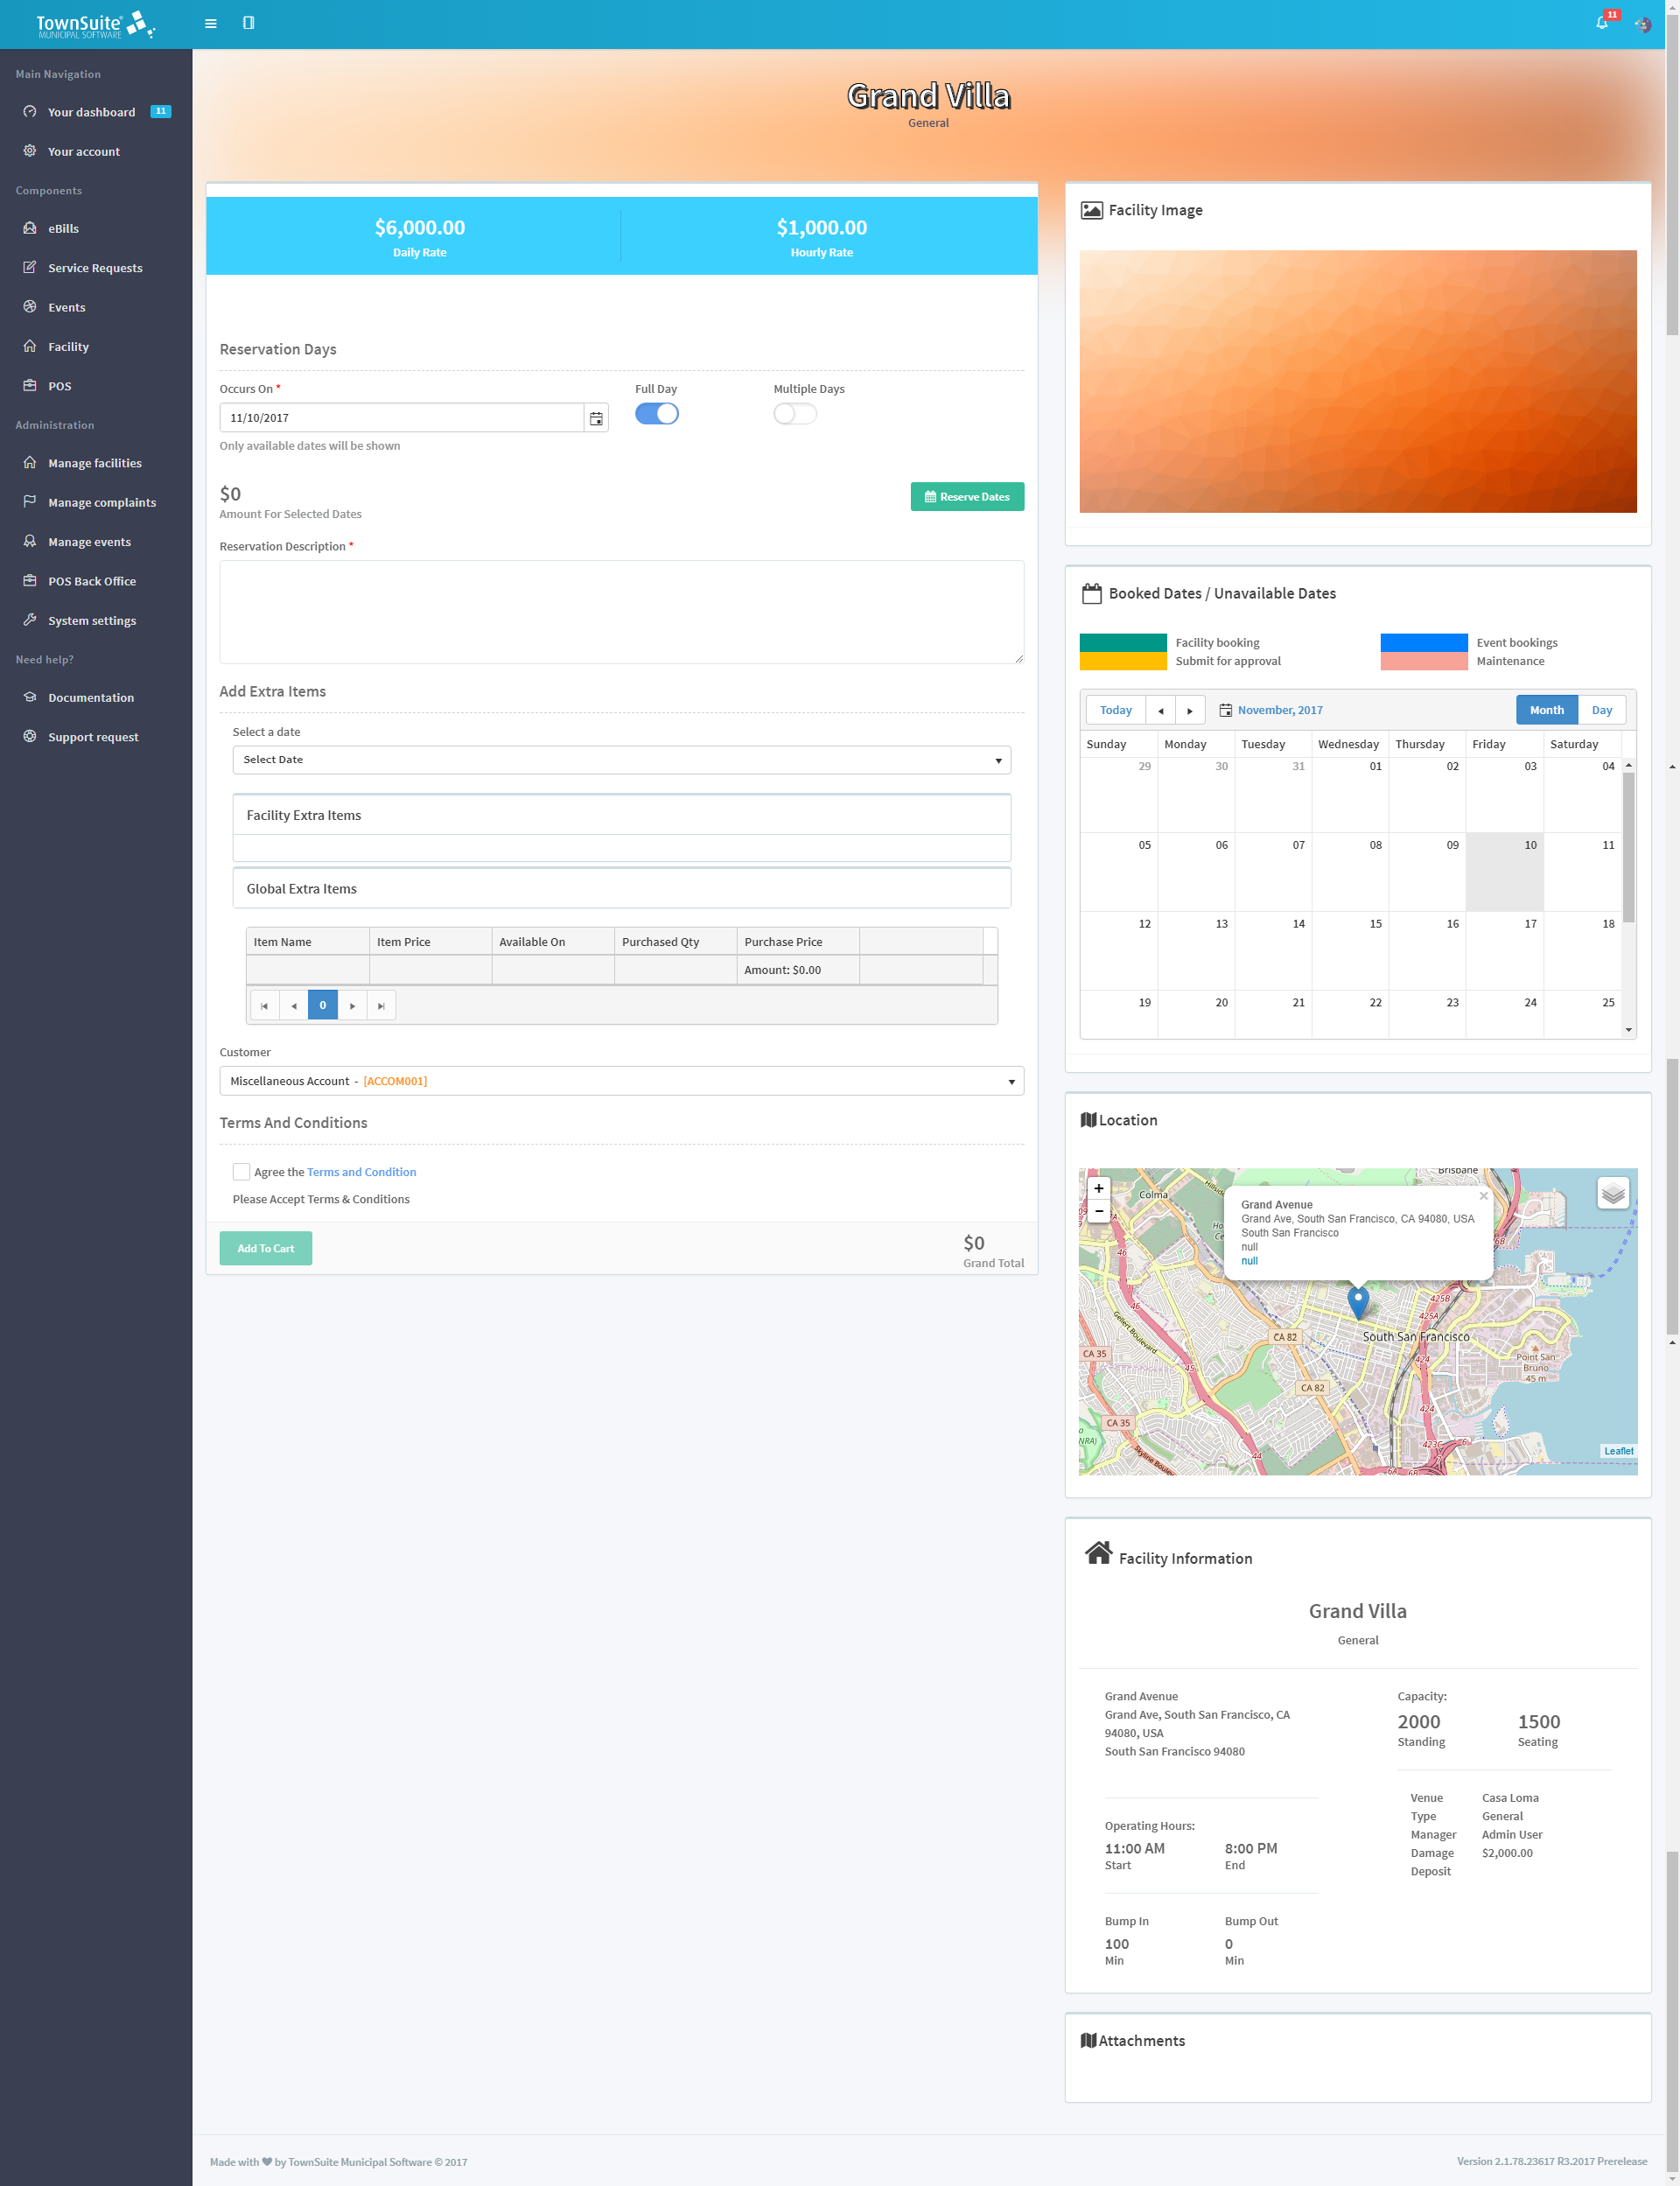Click the notification bell icon
Image resolution: width=1680 pixels, height=2186 pixels.
tap(1602, 23)
